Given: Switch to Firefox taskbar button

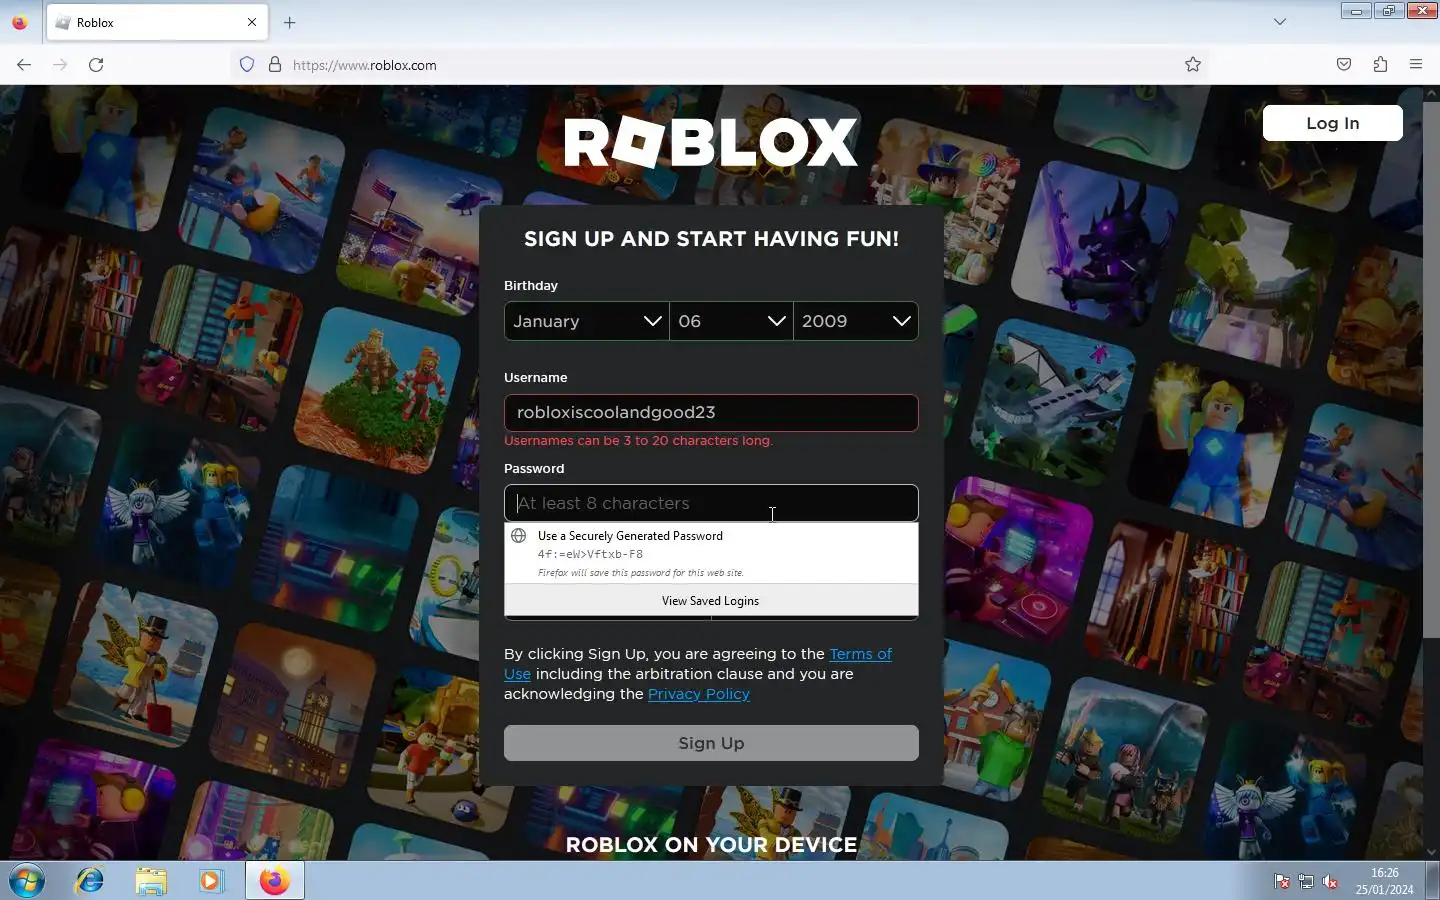Looking at the screenshot, I should click(275, 881).
